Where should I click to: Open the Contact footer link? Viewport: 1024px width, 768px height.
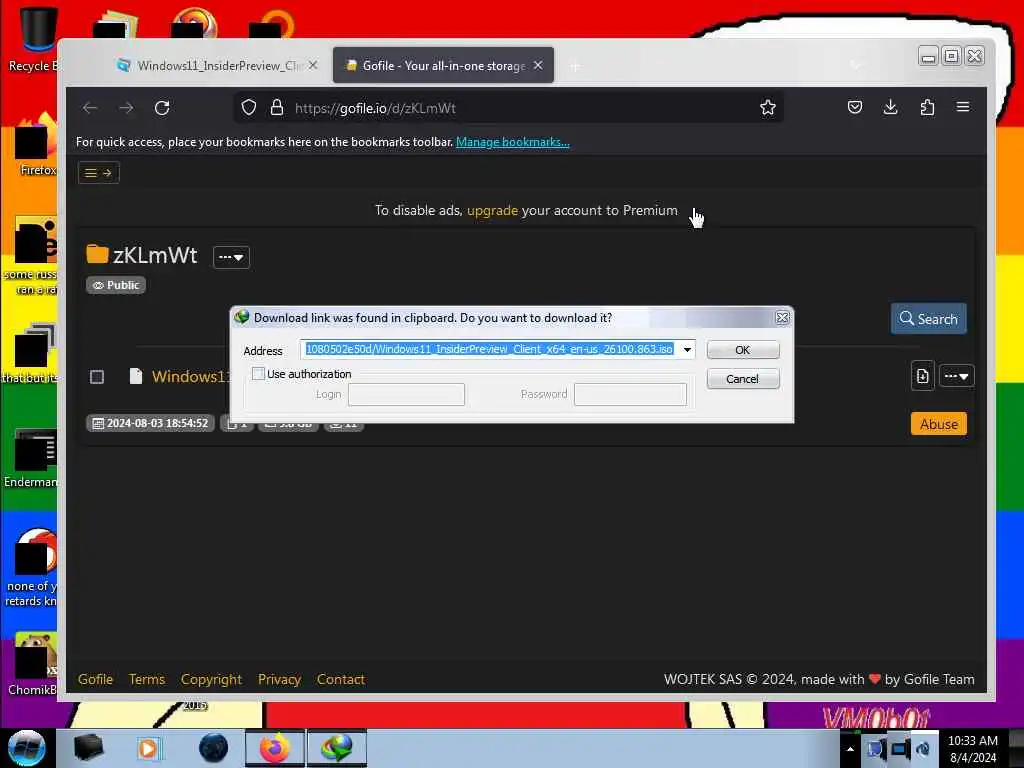click(x=340, y=679)
